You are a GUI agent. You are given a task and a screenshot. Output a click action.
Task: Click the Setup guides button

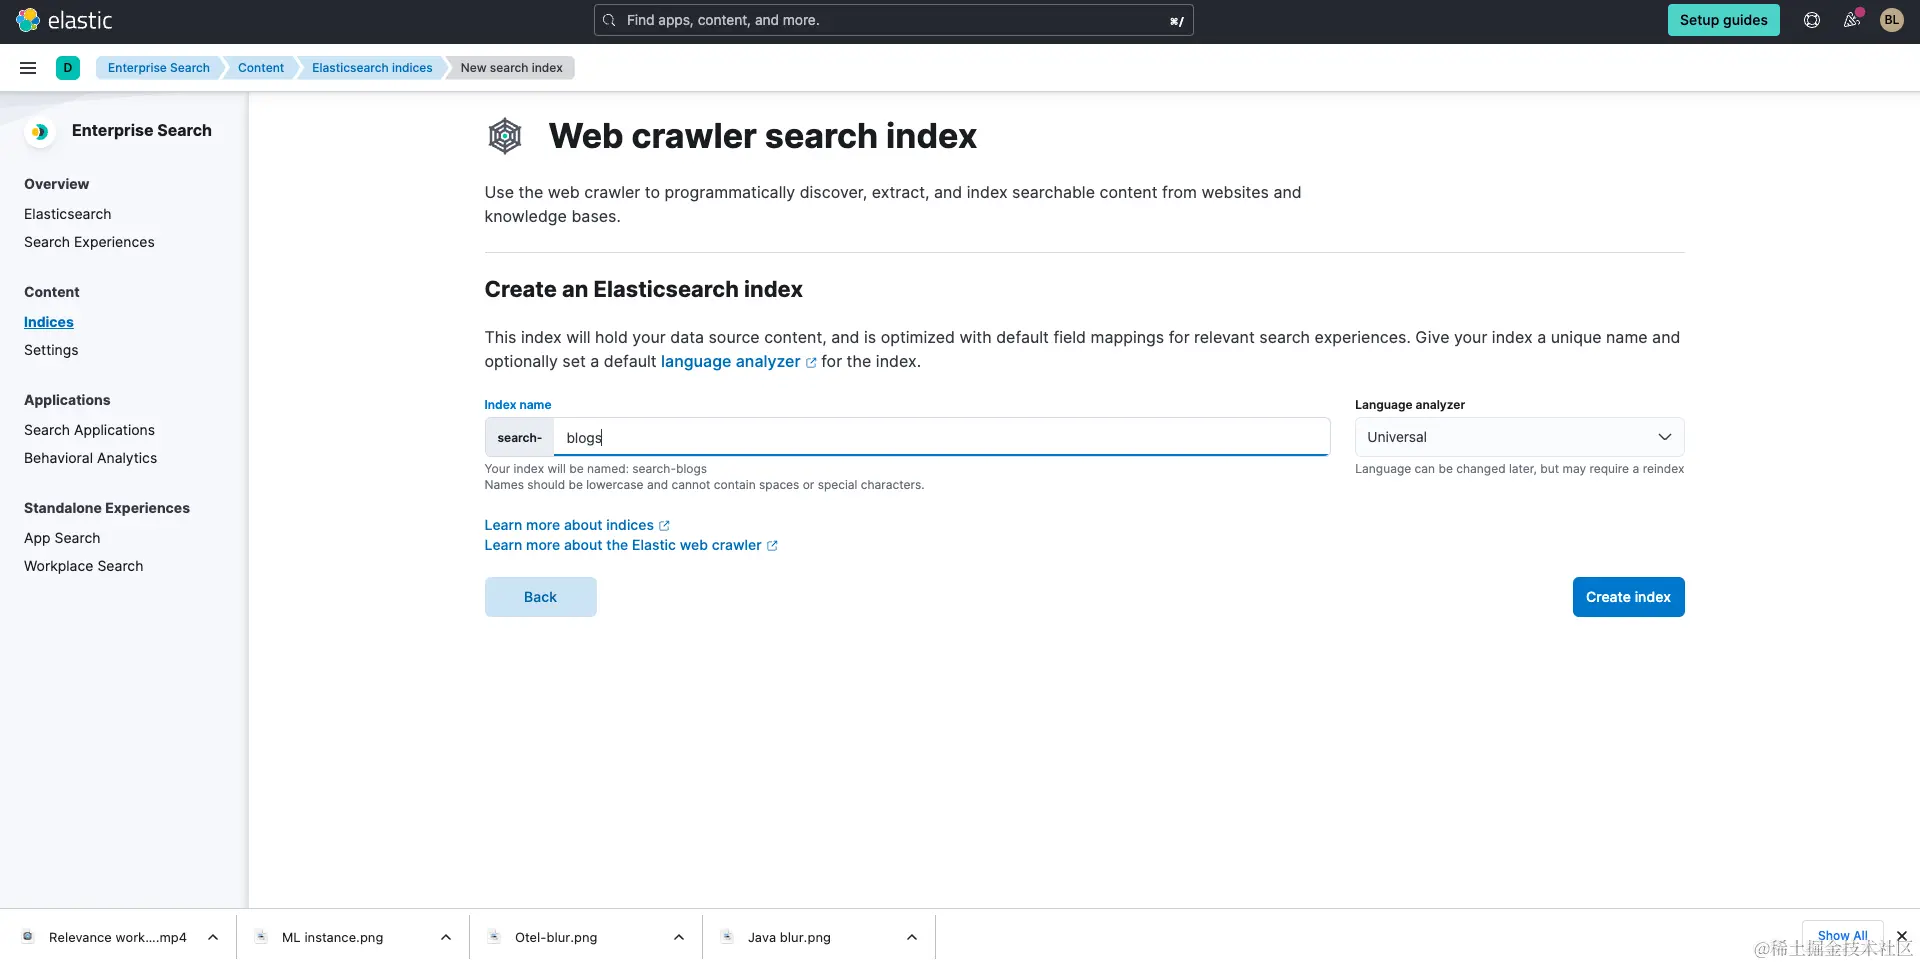click(x=1723, y=20)
